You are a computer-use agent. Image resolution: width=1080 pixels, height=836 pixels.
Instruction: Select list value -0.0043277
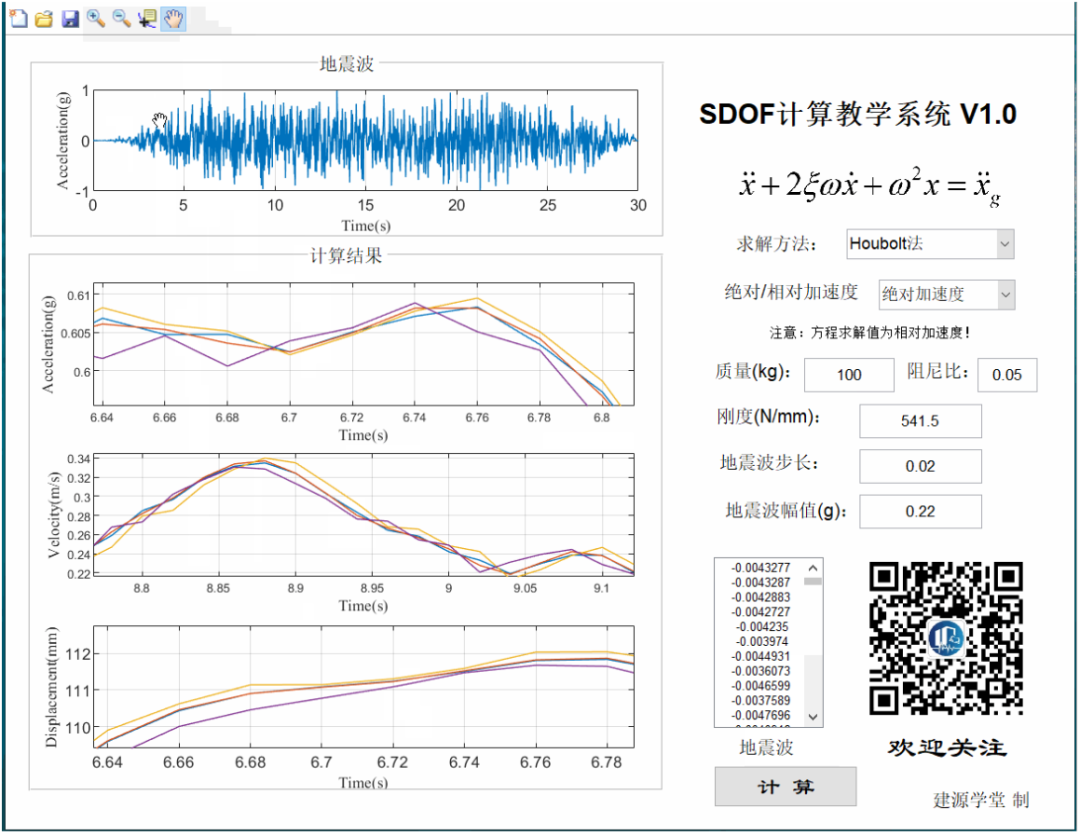pos(760,567)
